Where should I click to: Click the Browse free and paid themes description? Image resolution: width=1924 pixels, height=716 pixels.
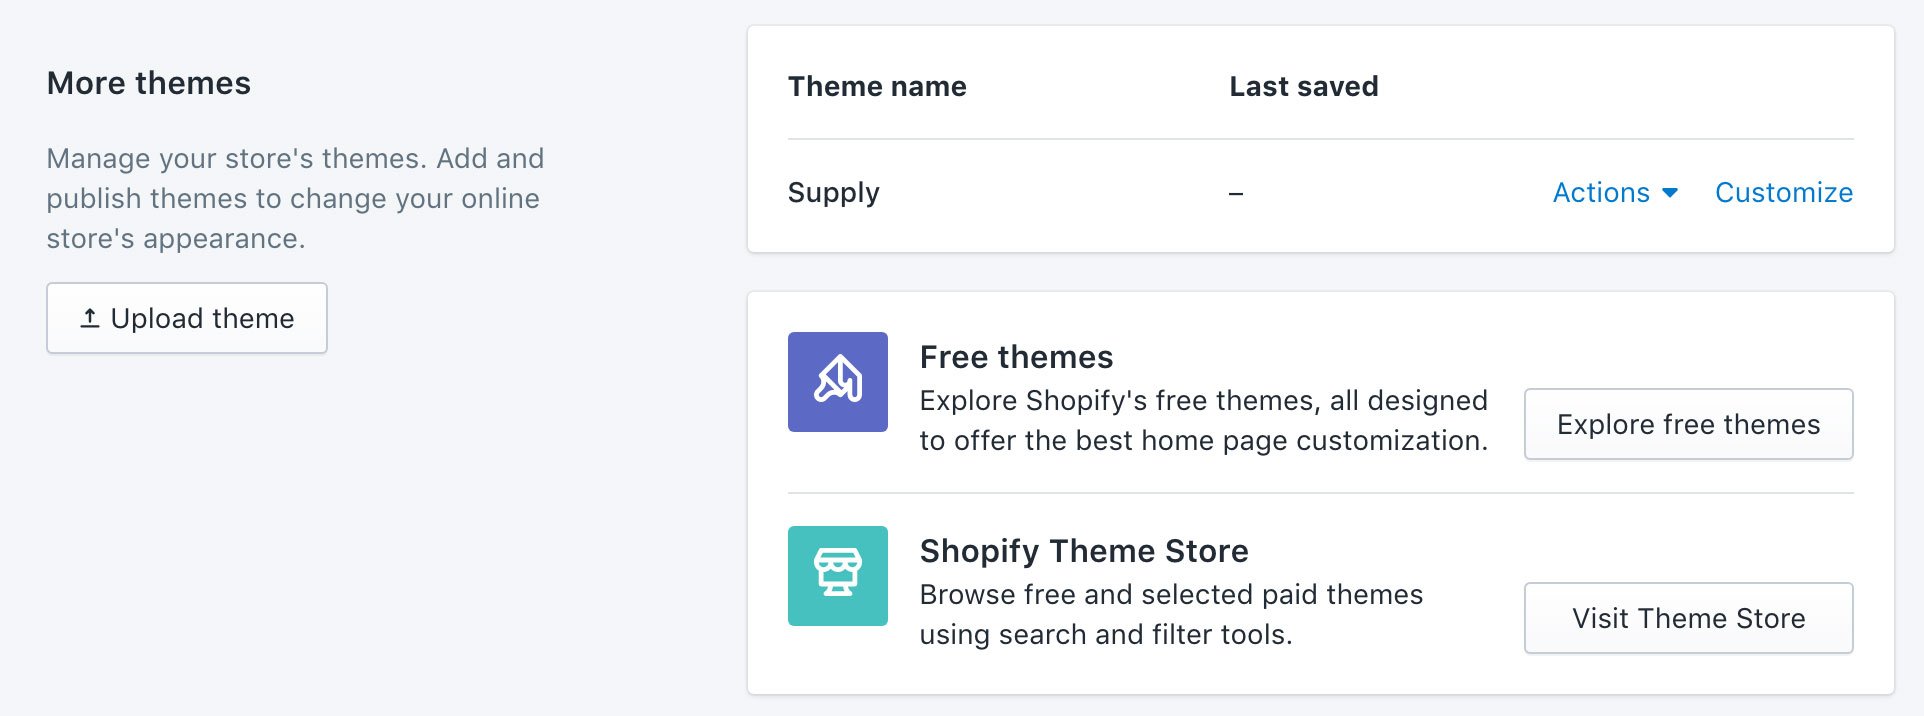click(1171, 615)
